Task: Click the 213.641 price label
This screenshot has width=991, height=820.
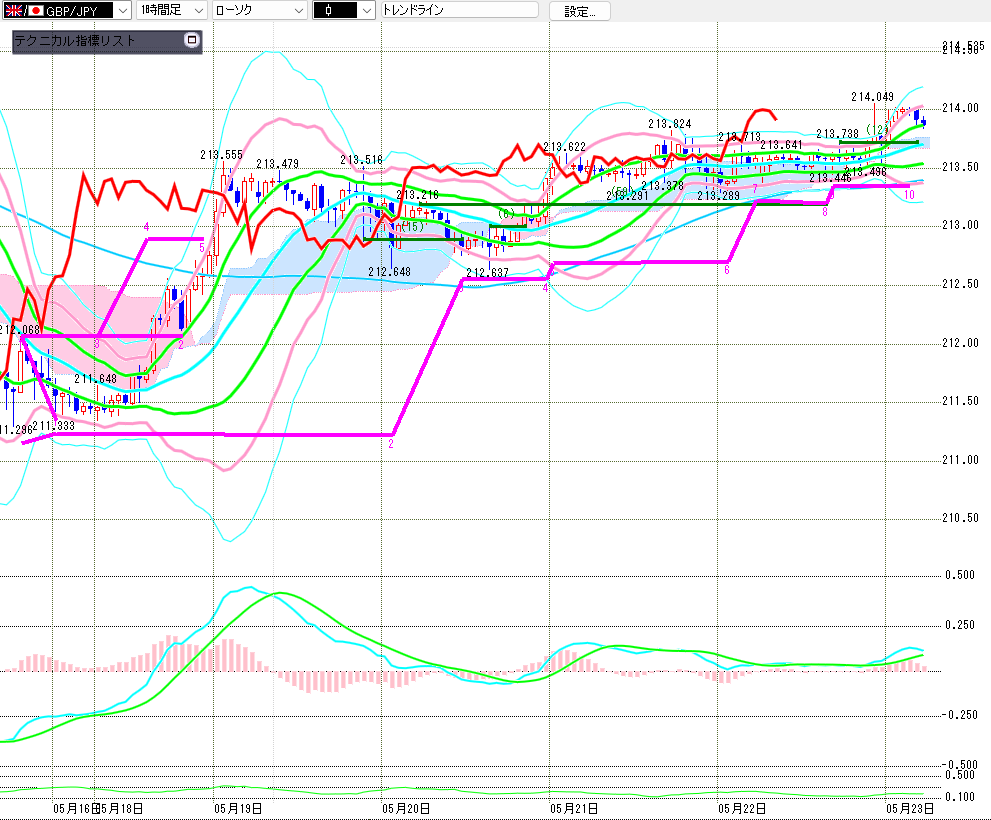Action: click(781, 145)
